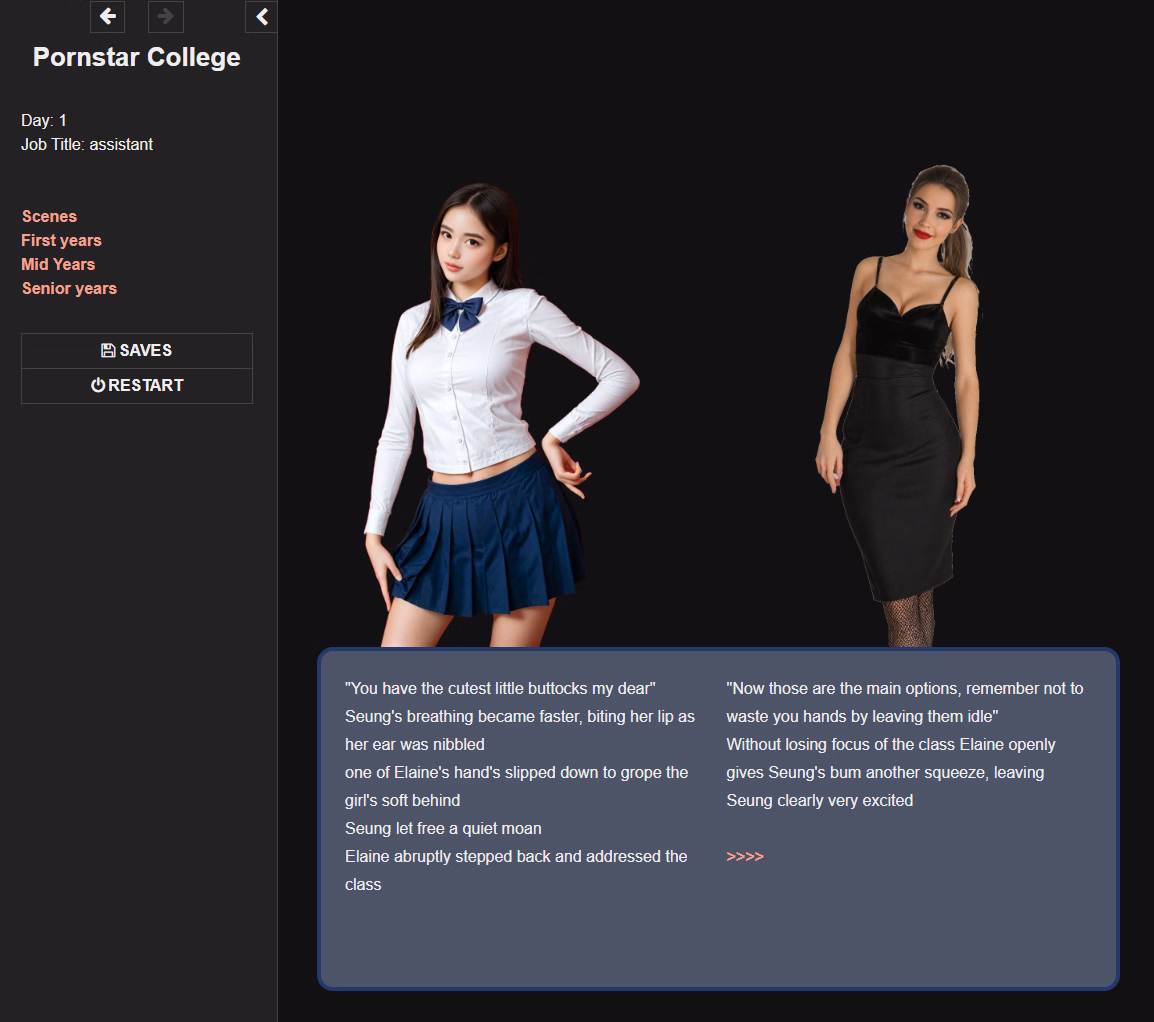
Task: Open the First years section
Action: point(61,240)
